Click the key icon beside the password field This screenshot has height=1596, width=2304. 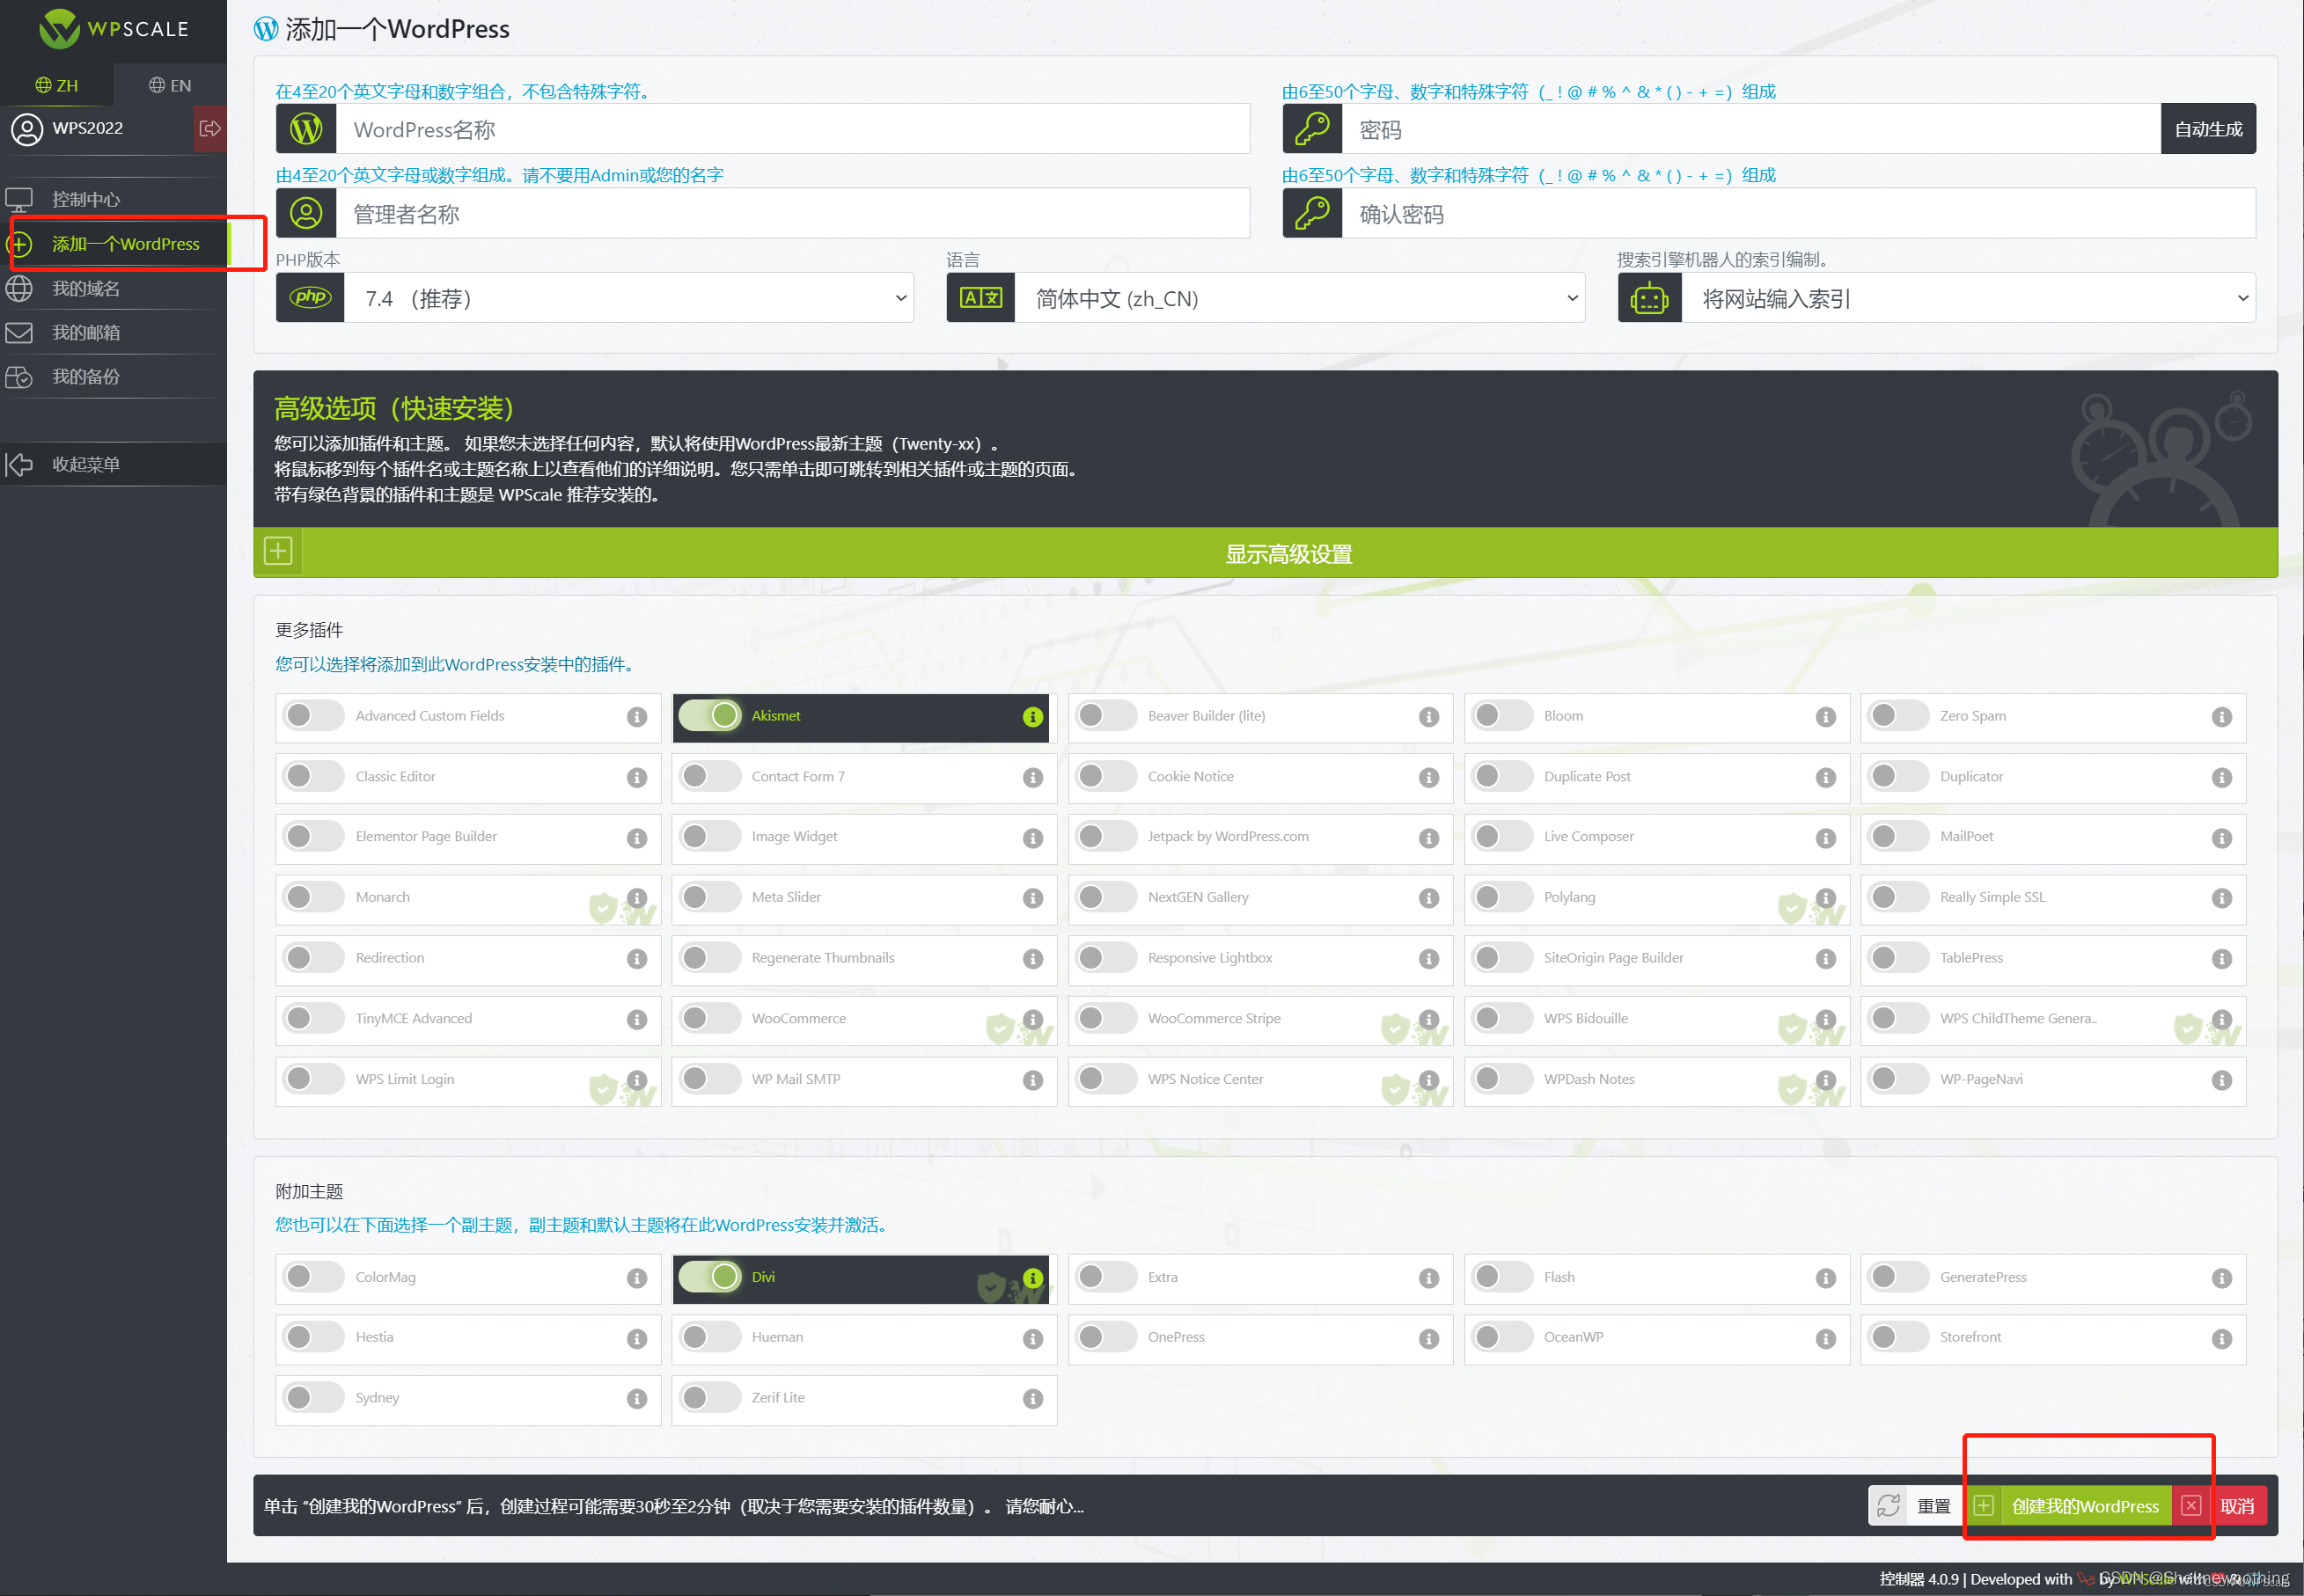(x=1312, y=129)
